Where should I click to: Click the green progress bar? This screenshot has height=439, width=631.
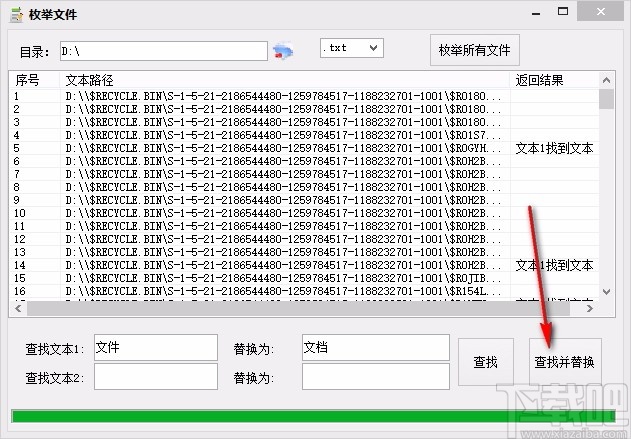pos(313,416)
